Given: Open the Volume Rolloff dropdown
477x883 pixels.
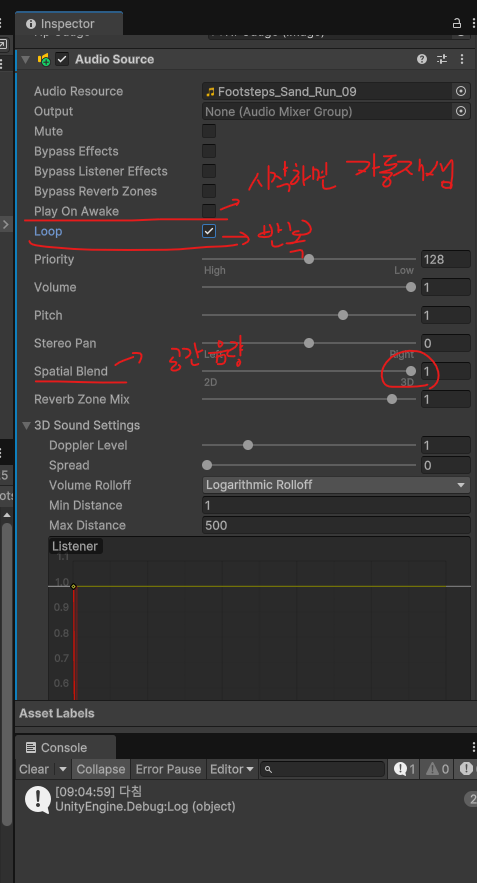Looking at the screenshot, I should [336, 485].
